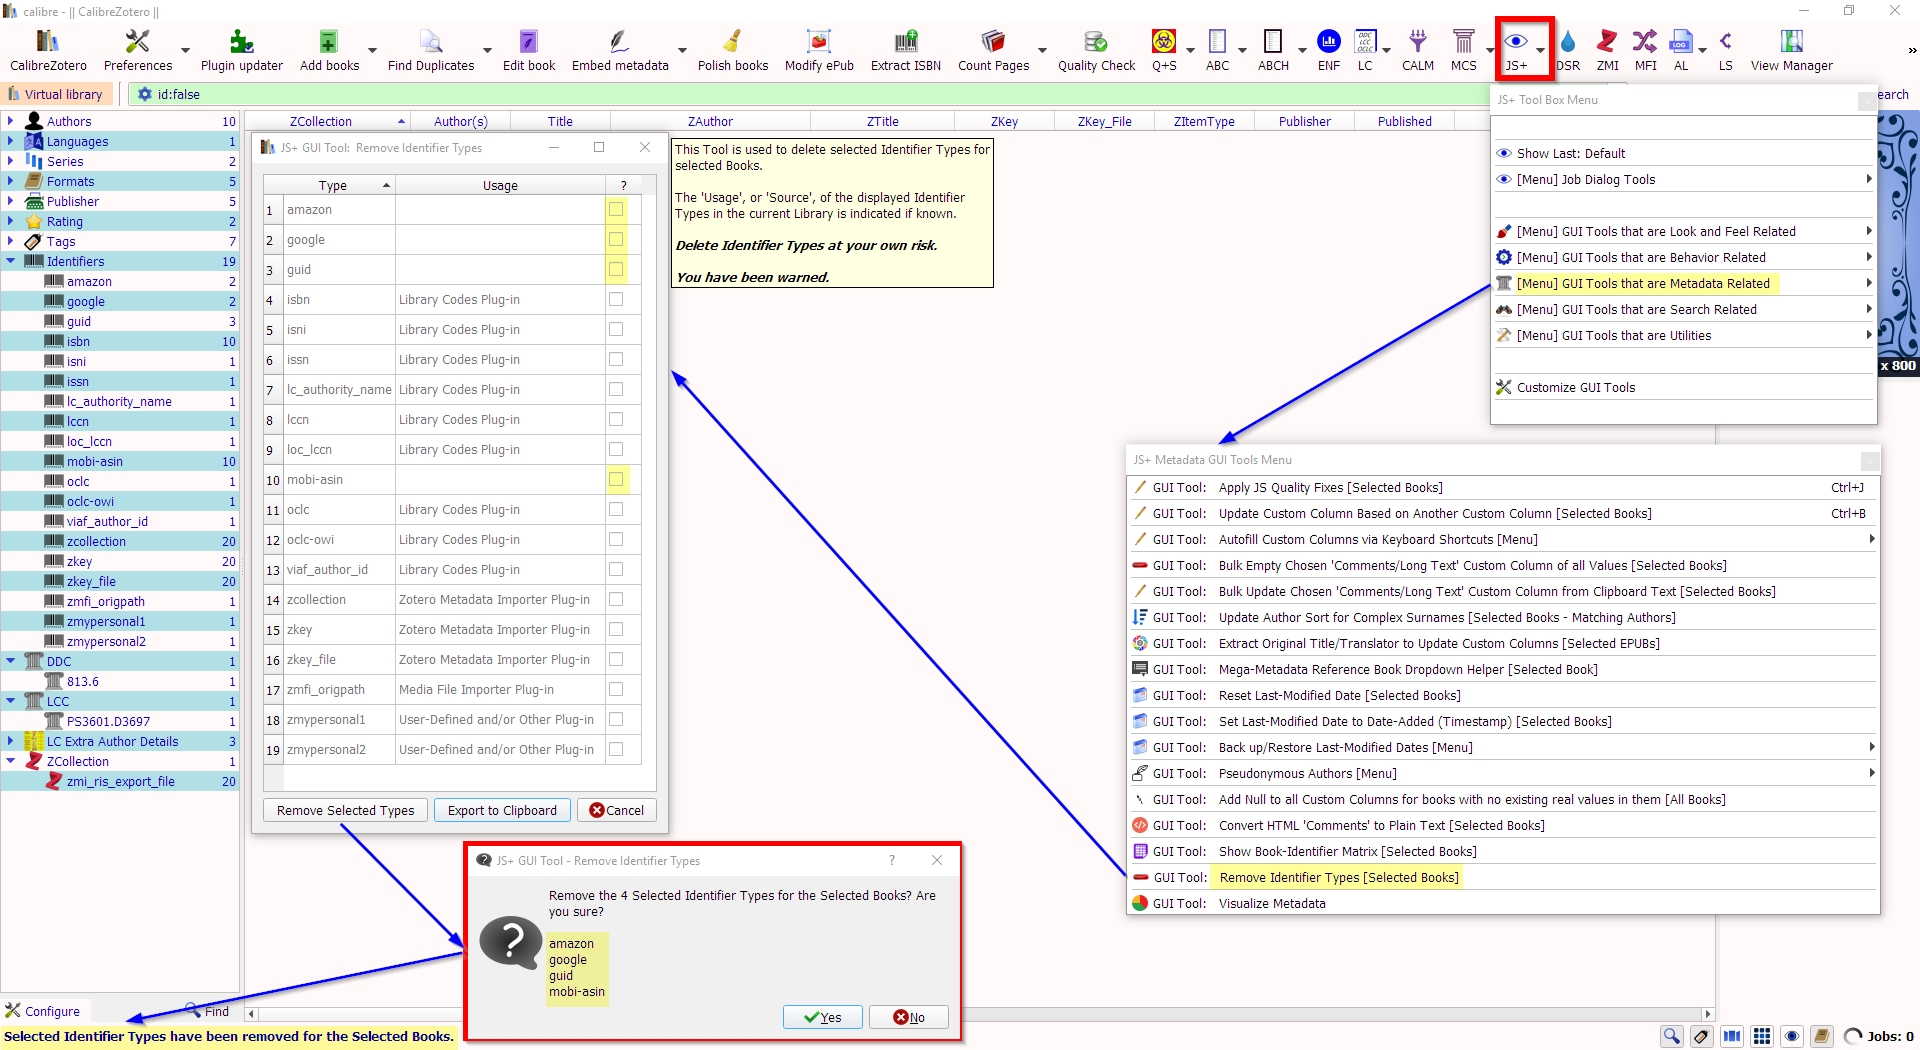Open calibre Preferences

click(x=138, y=50)
